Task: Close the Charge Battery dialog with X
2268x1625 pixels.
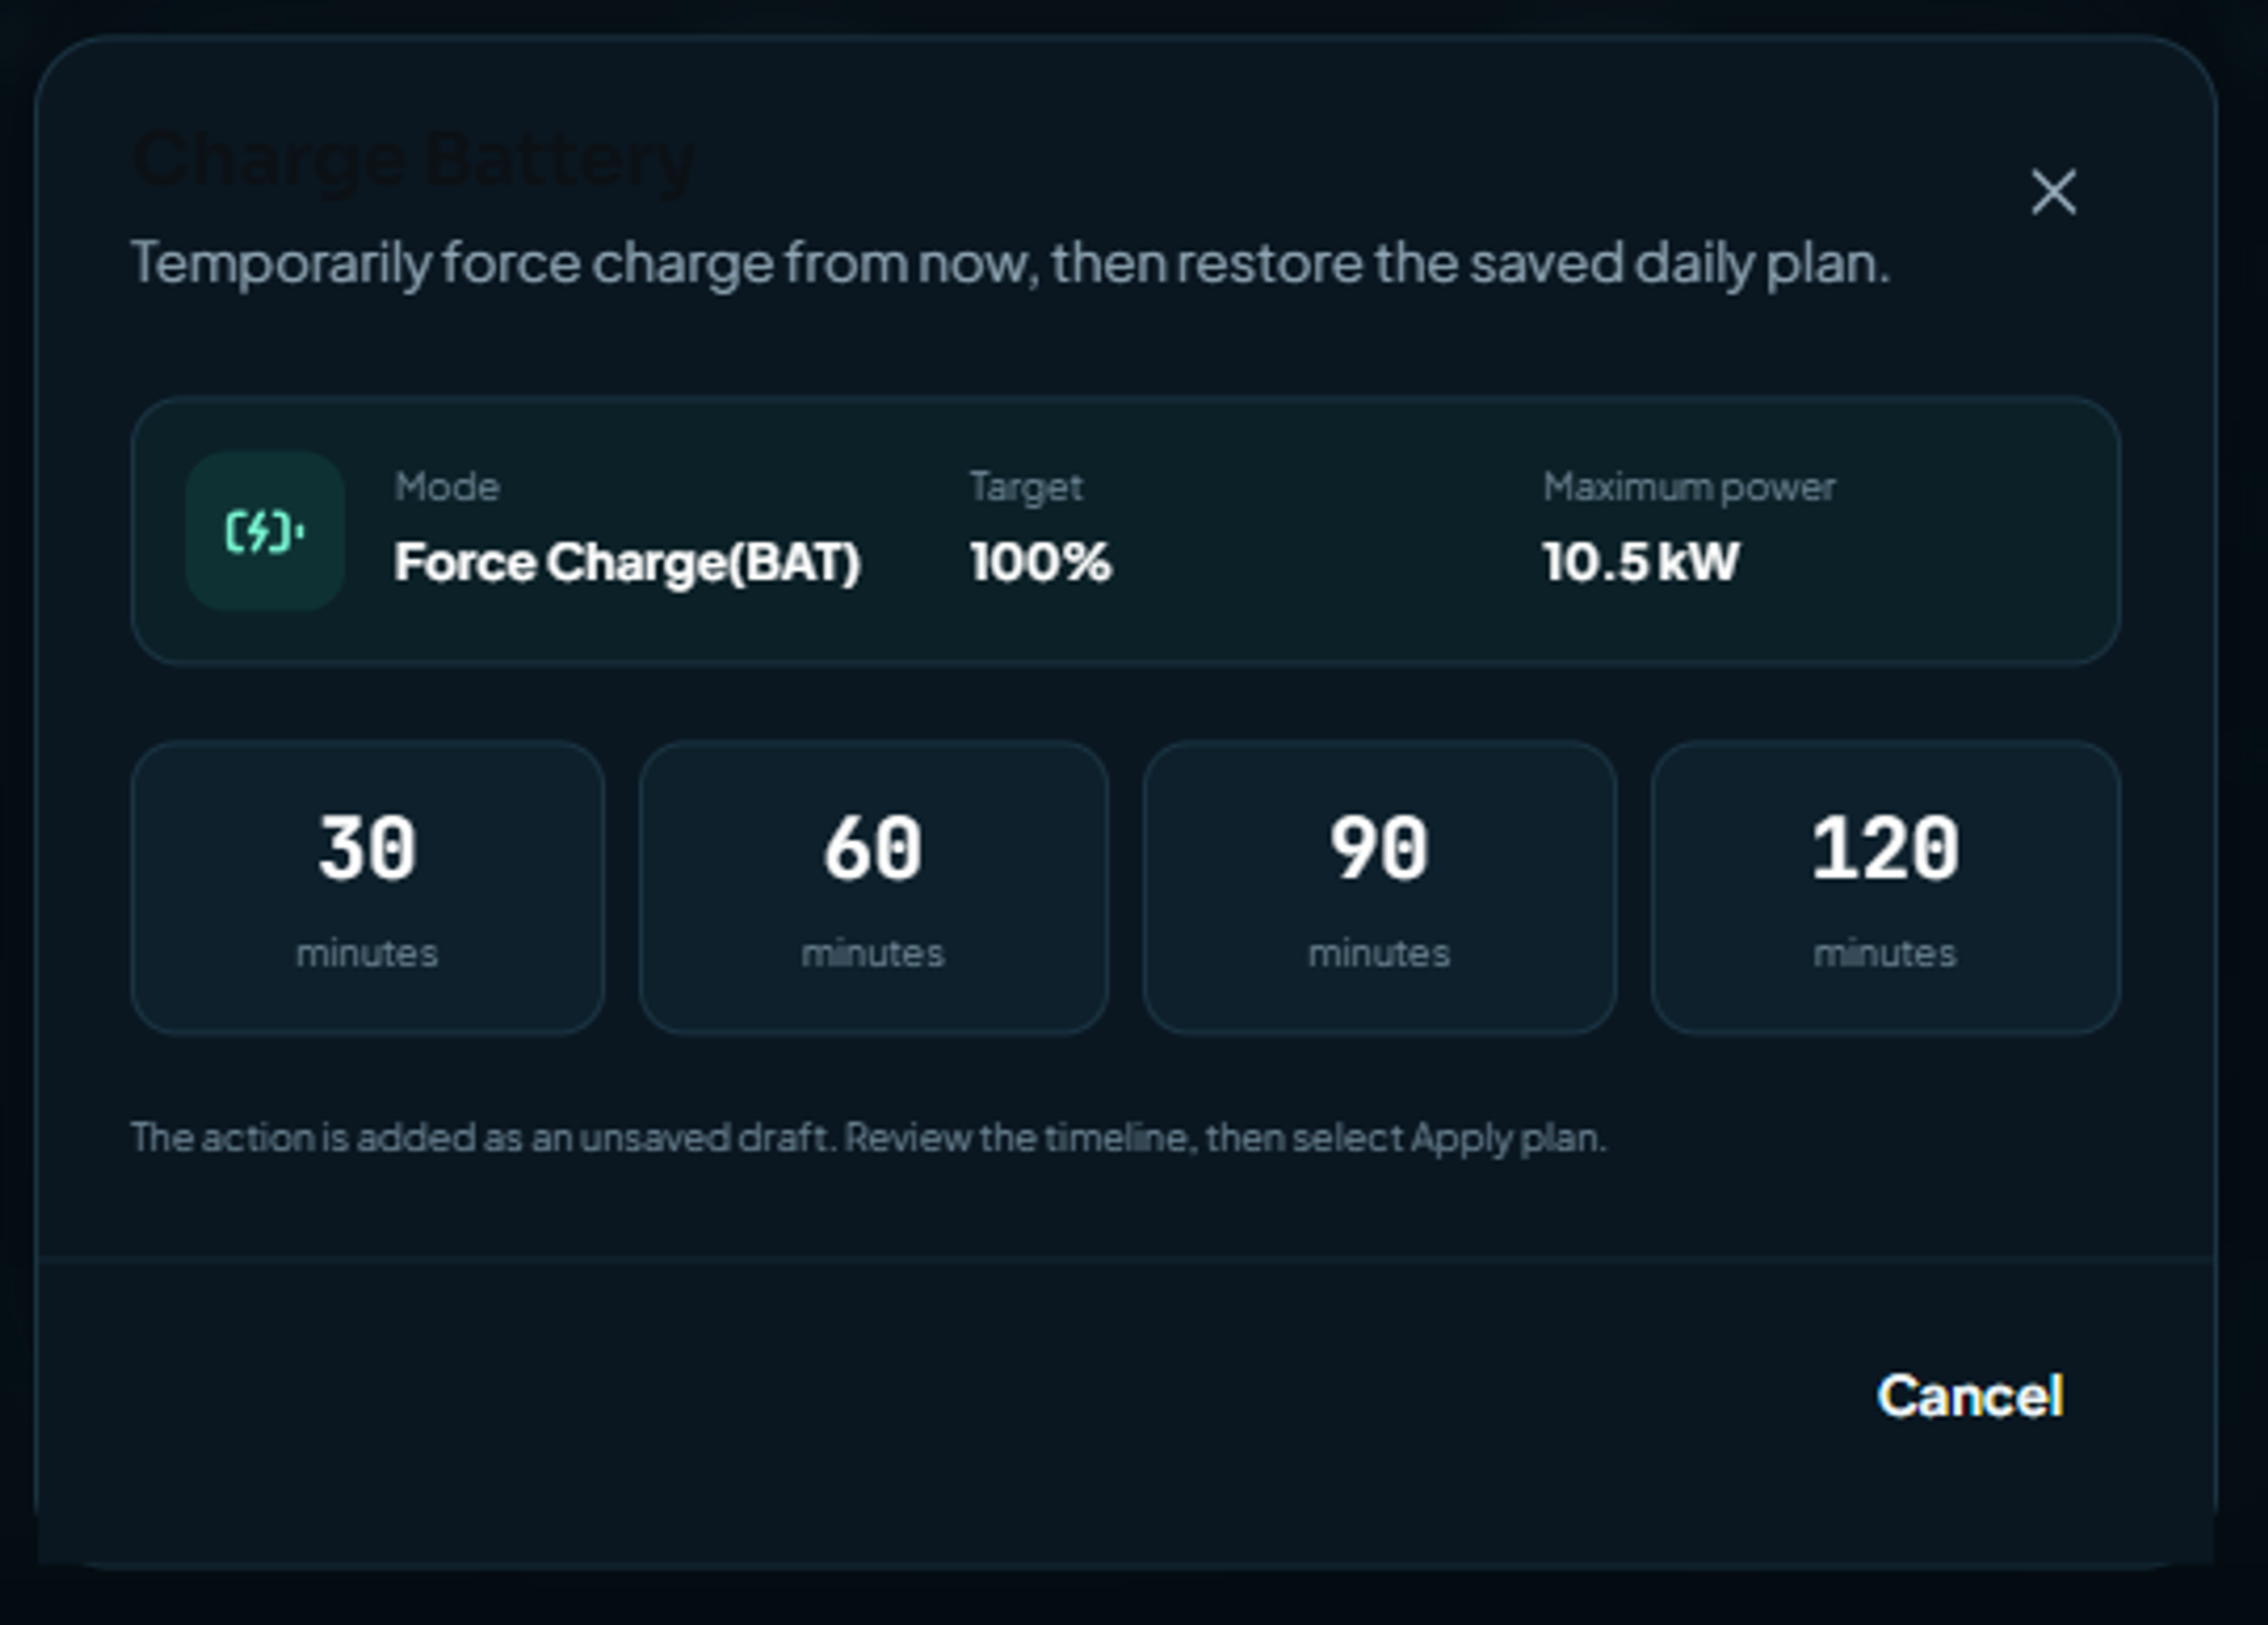Action: [2053, 192]
